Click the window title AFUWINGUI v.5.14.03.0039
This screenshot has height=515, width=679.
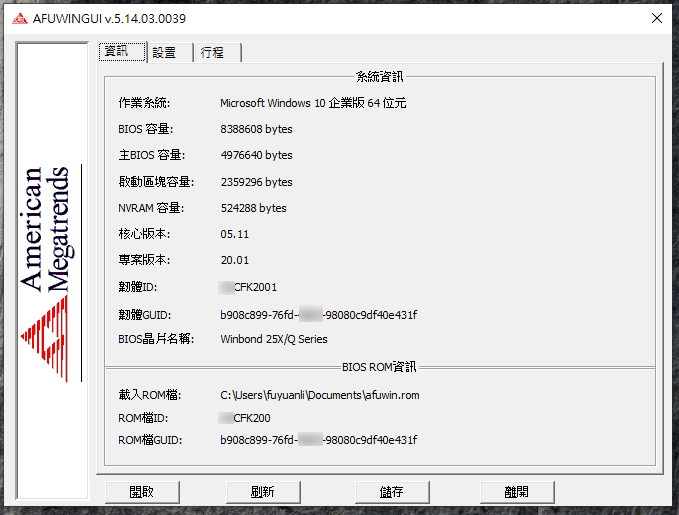coord(110,19)
